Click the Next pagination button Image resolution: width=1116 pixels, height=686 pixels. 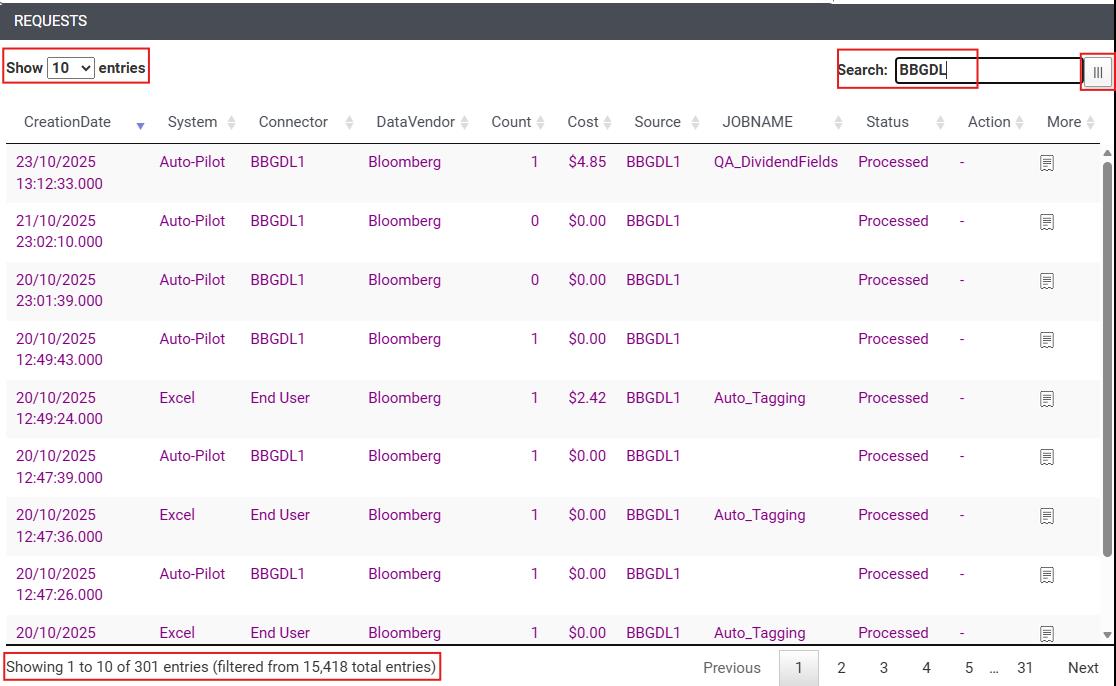point(1083,668)
